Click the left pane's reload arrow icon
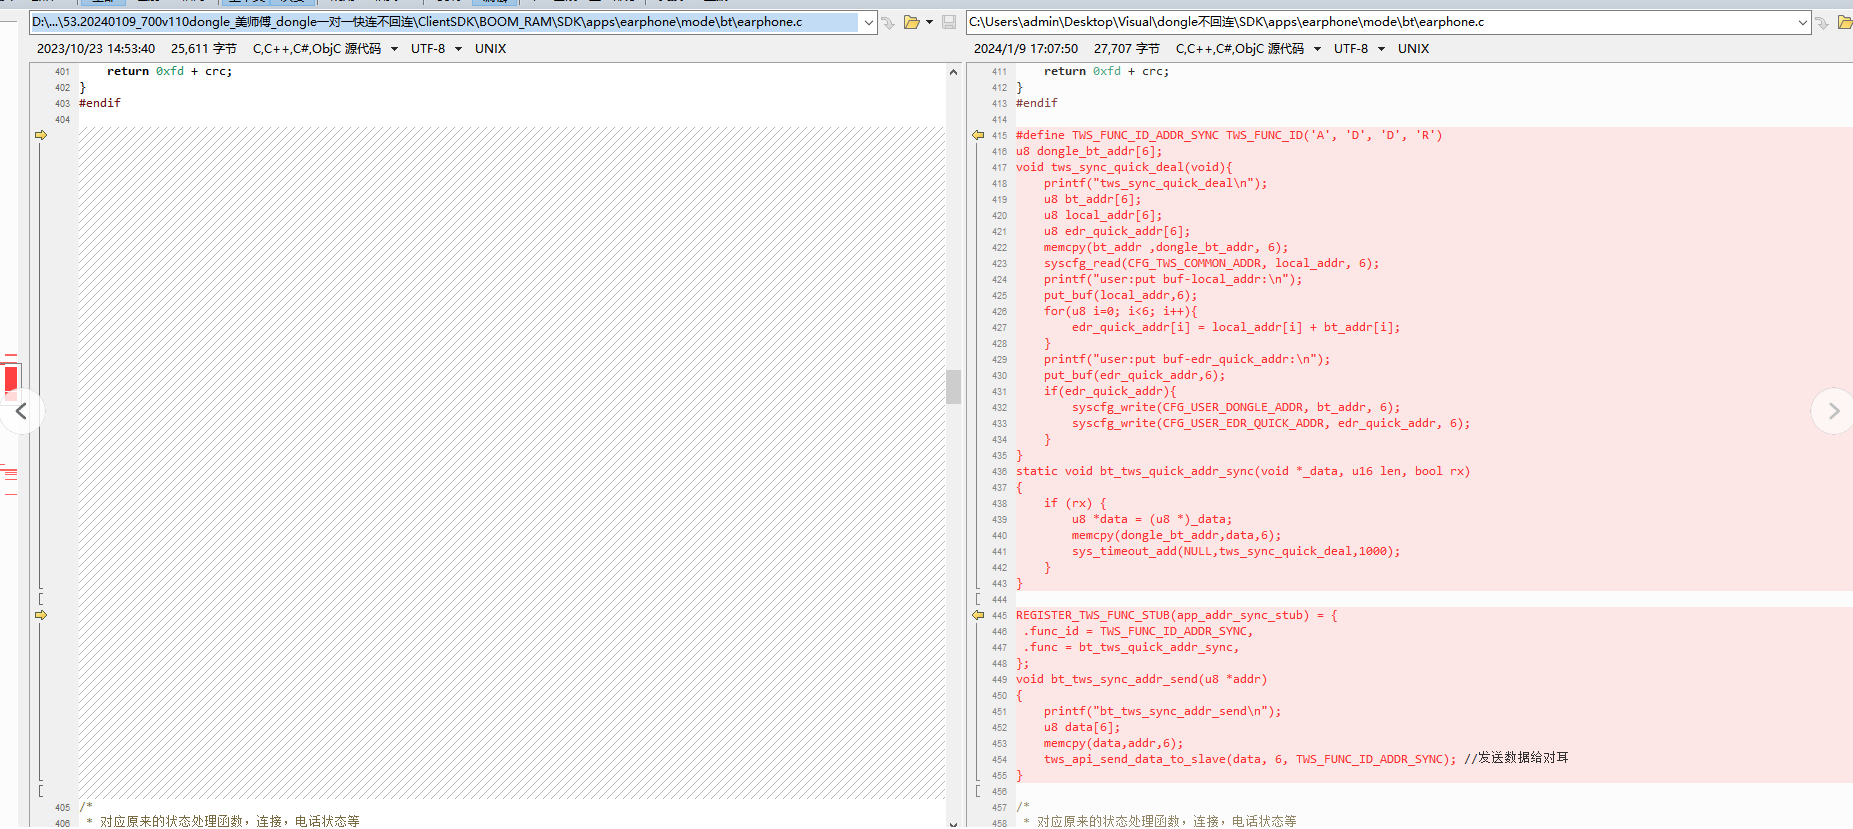The width and height of the screenshot is (1853, 829). tap(888, 22)
